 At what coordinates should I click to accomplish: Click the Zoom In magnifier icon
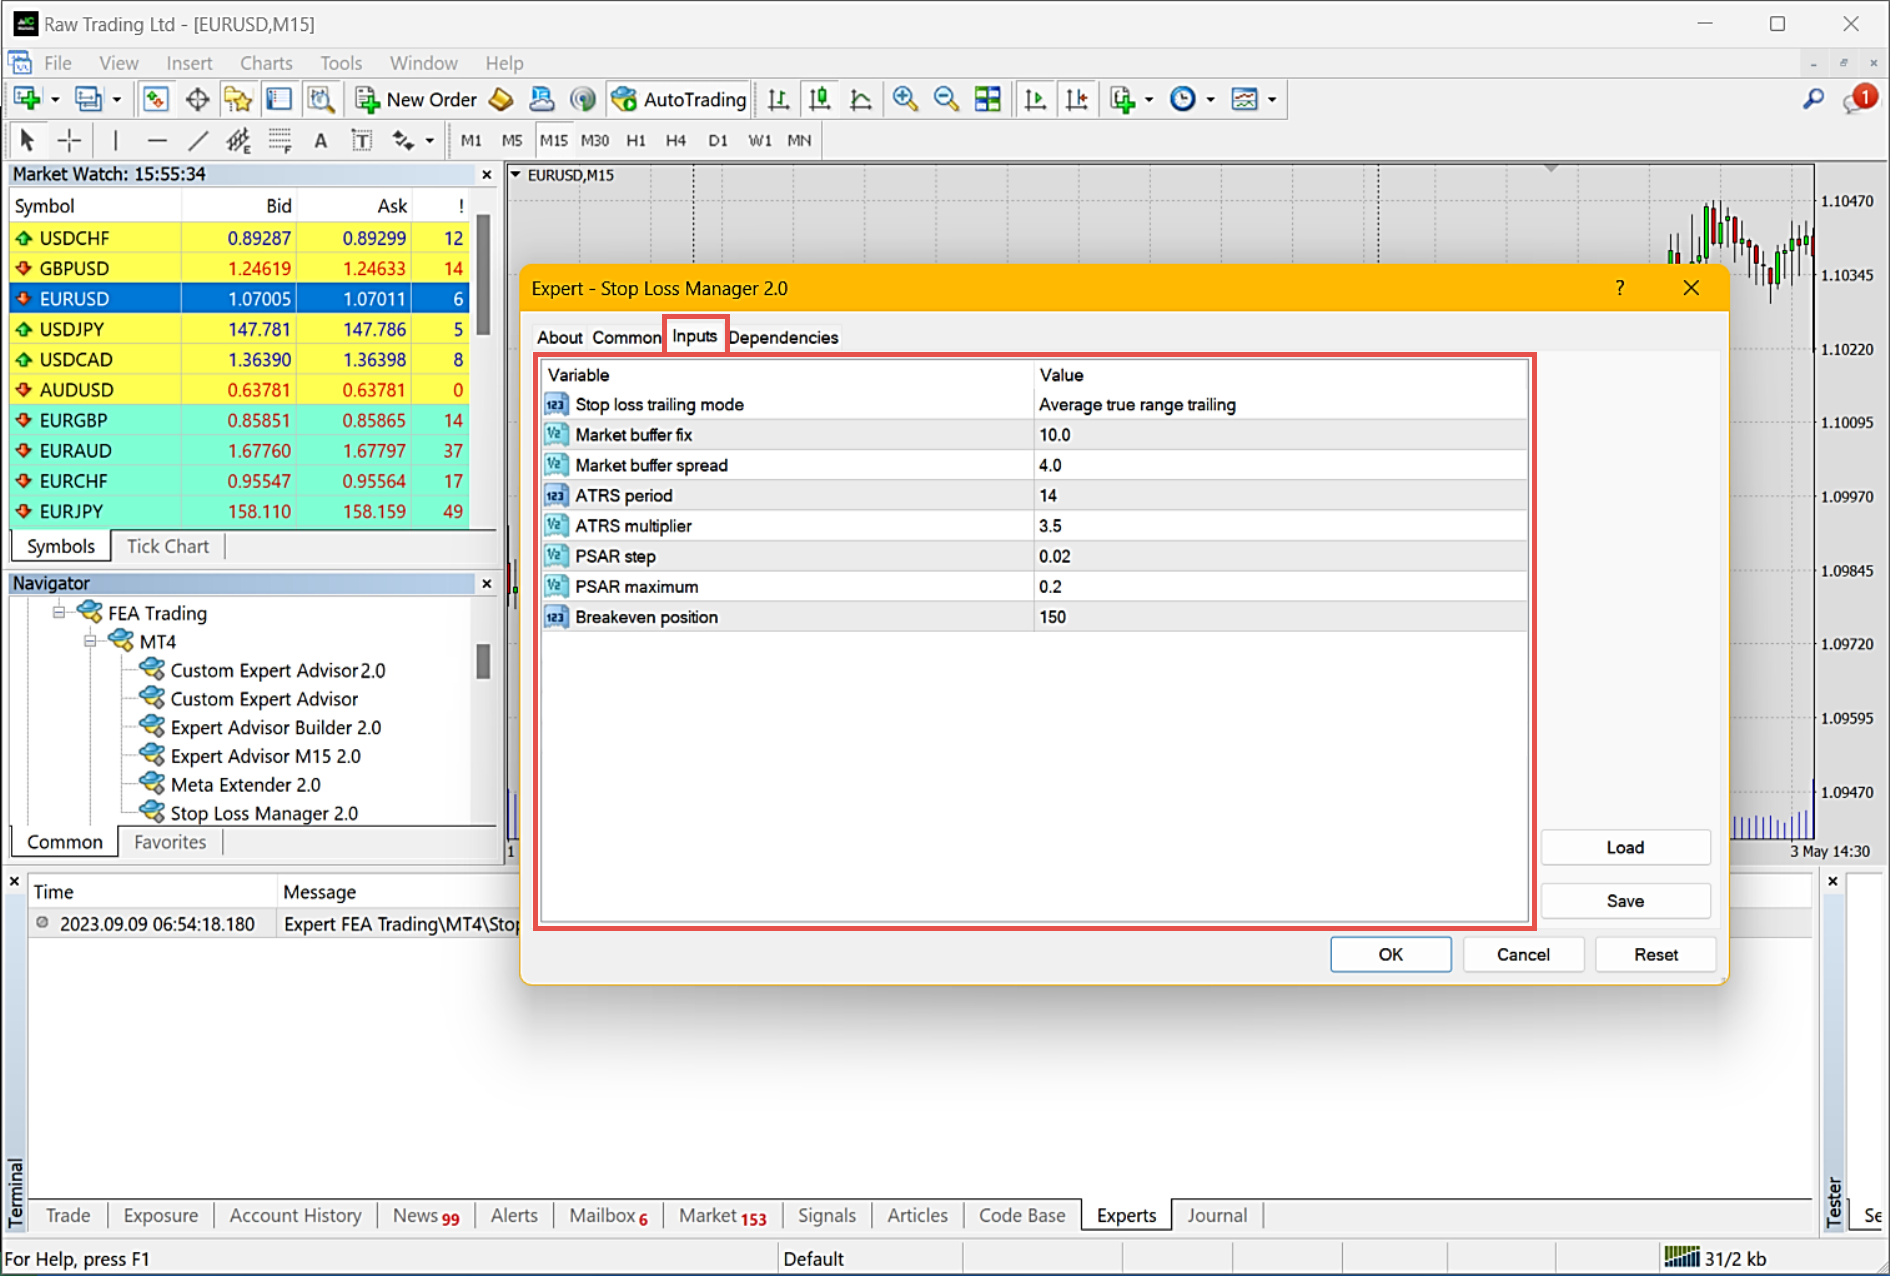coord(905,99)
